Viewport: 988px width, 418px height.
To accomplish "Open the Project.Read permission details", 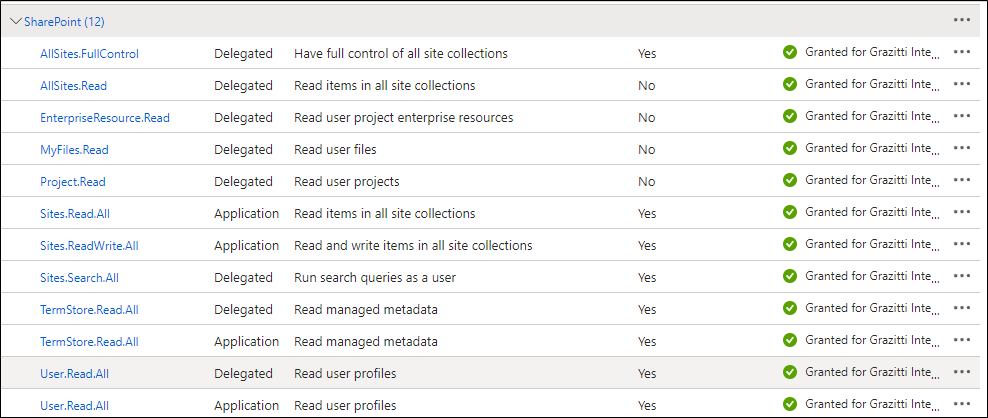I will pos(72,182).
